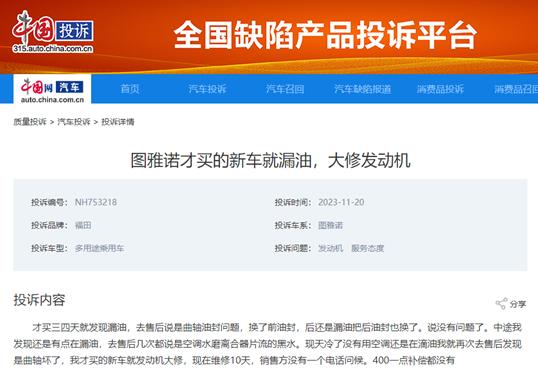538x370 pixels.
Task: Click auto.china.com.cn text under logo
Action: tap(52, 100)
